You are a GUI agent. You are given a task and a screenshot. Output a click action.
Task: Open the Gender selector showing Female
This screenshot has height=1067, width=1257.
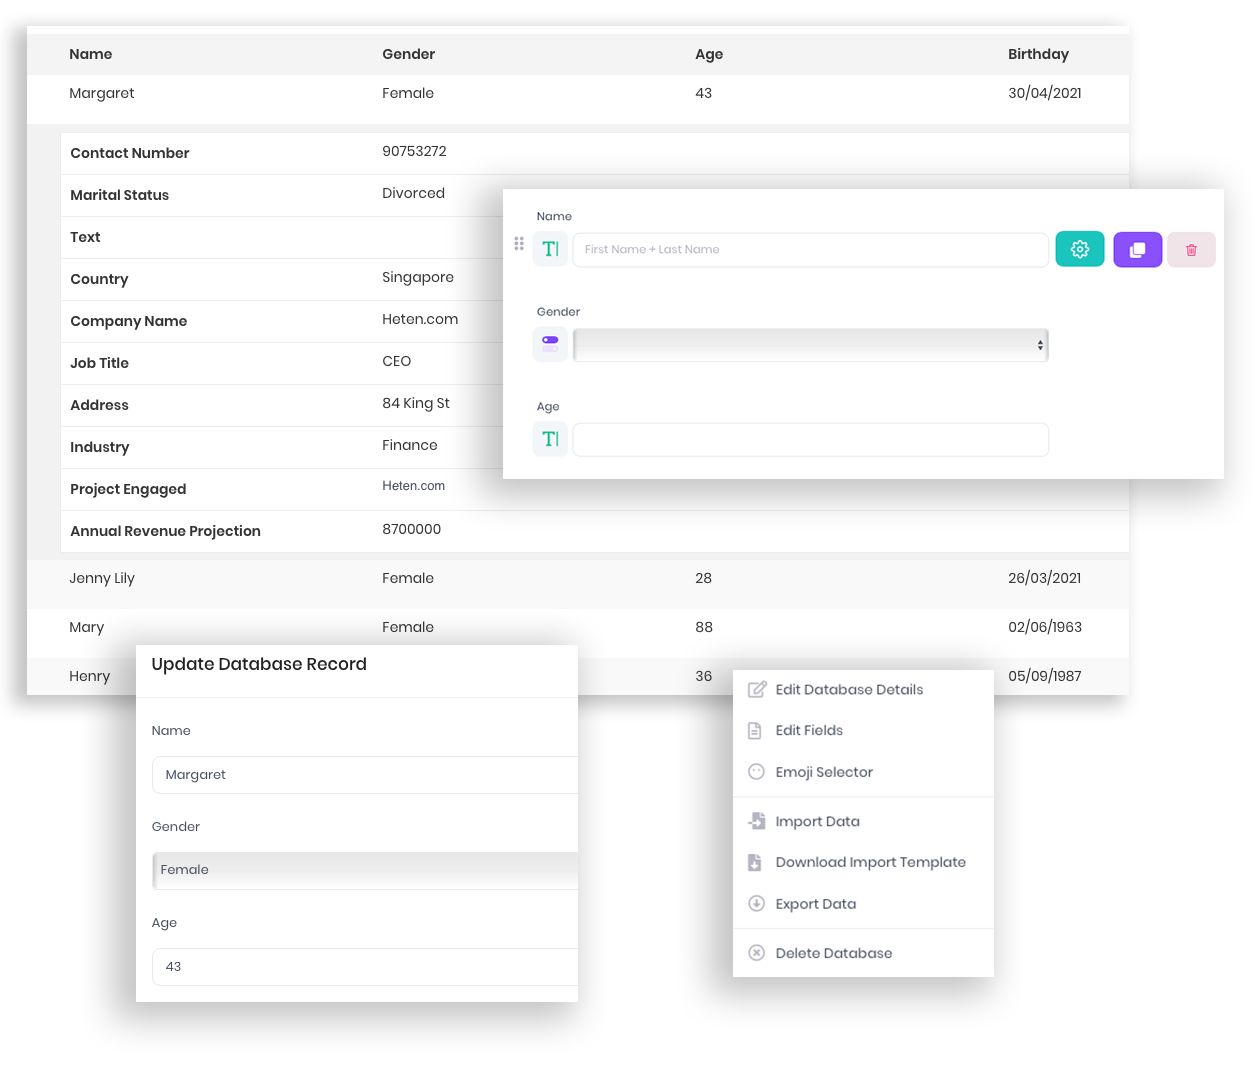click(x=365, y=870)
